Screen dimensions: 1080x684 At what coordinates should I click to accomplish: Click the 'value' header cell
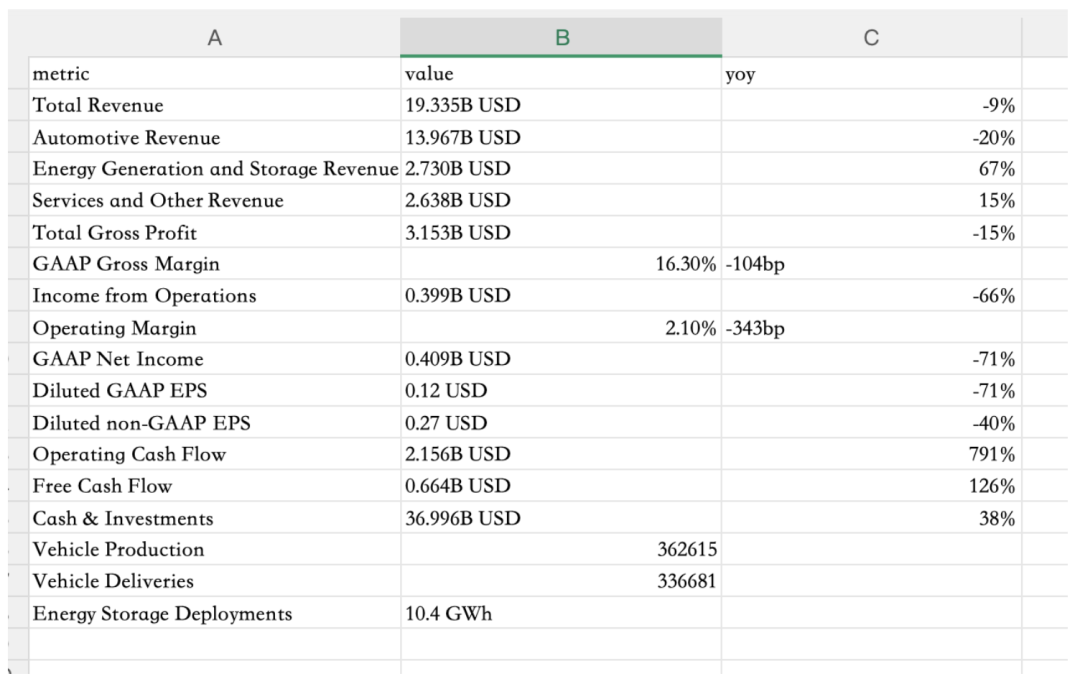point(561,74)
